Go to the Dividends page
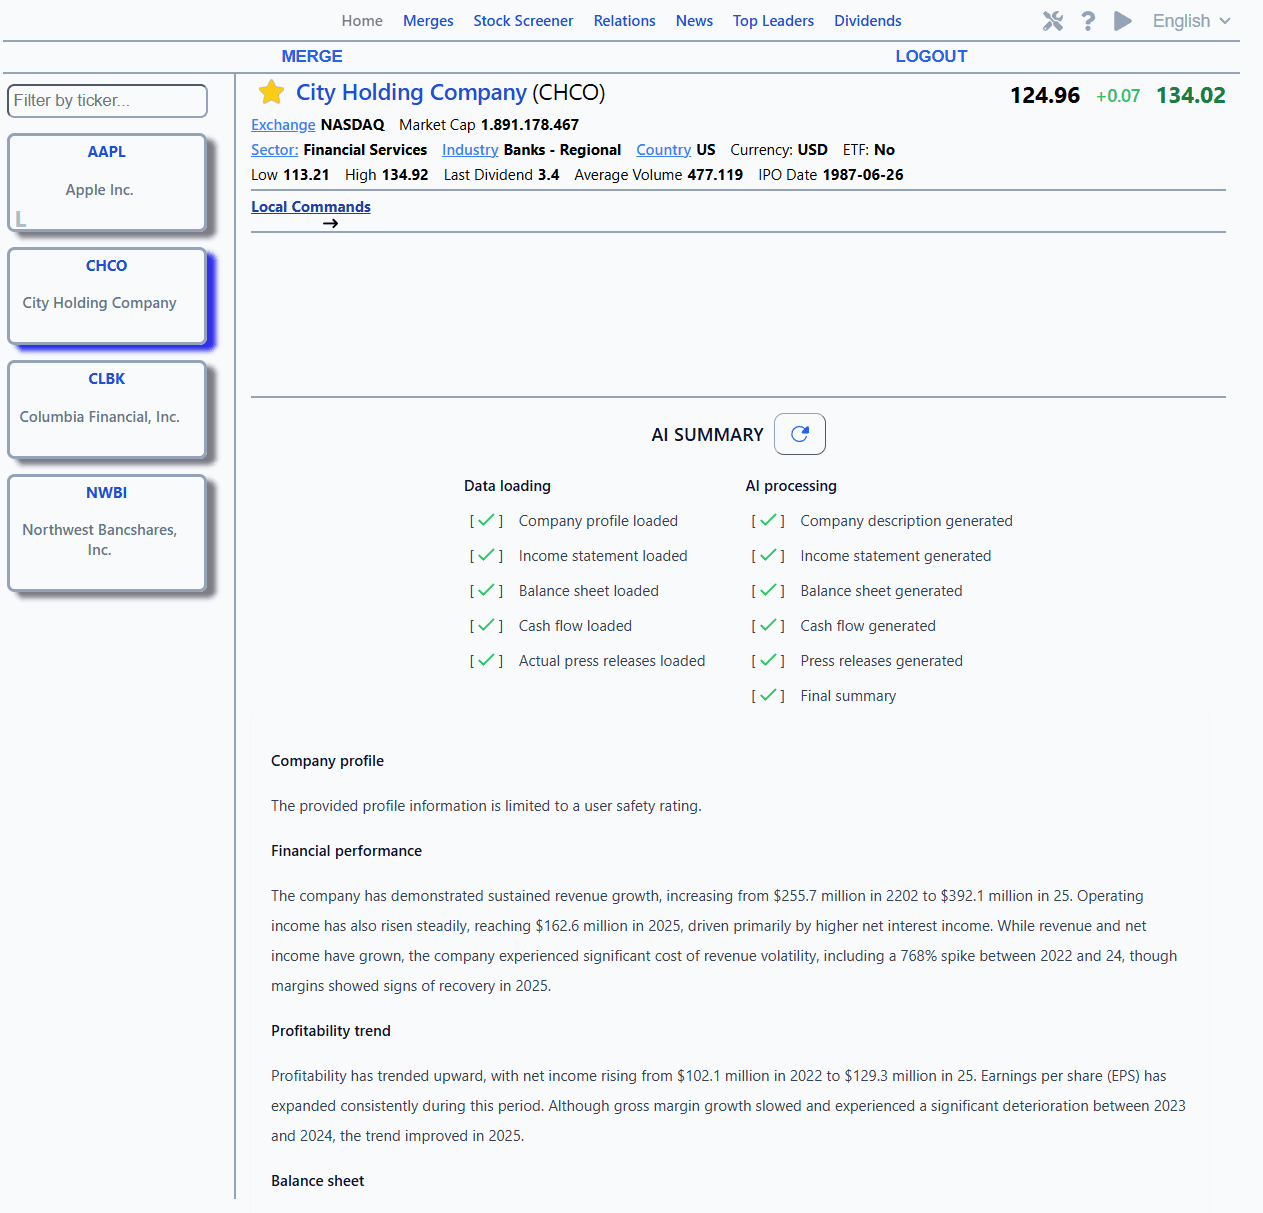 pos(868,21)
